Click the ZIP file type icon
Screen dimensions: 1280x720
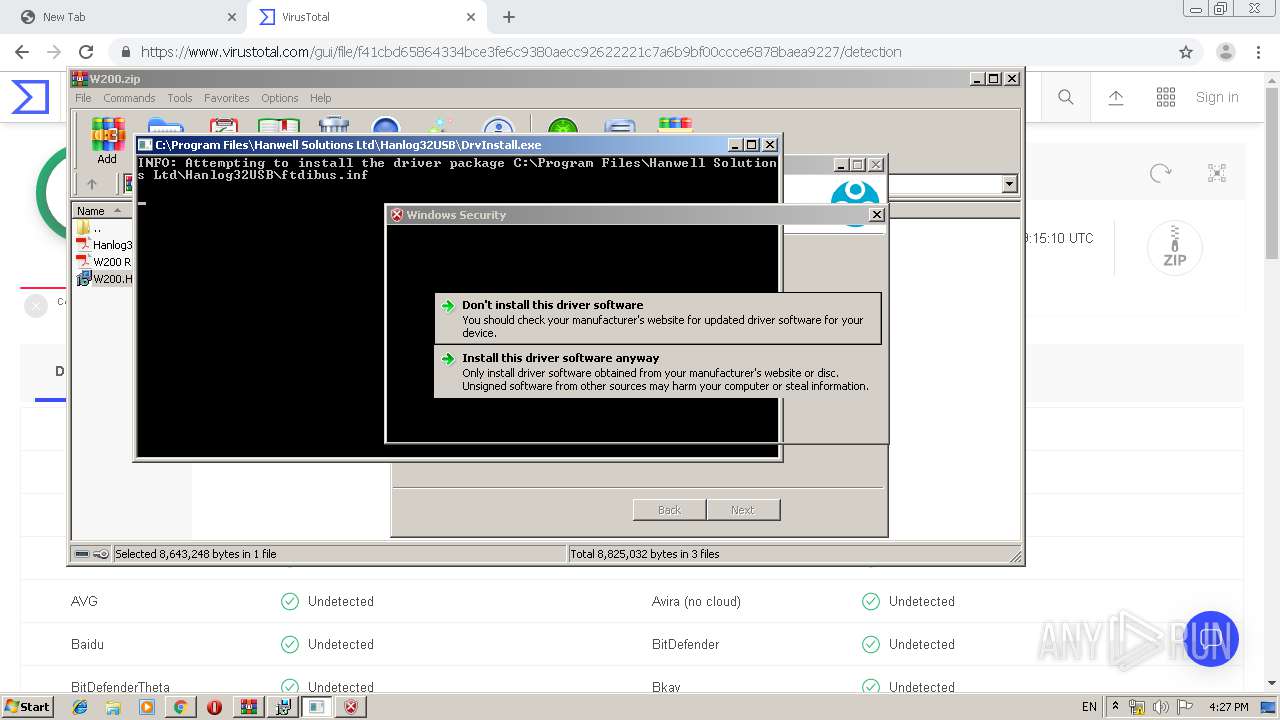coord(1175,247)
